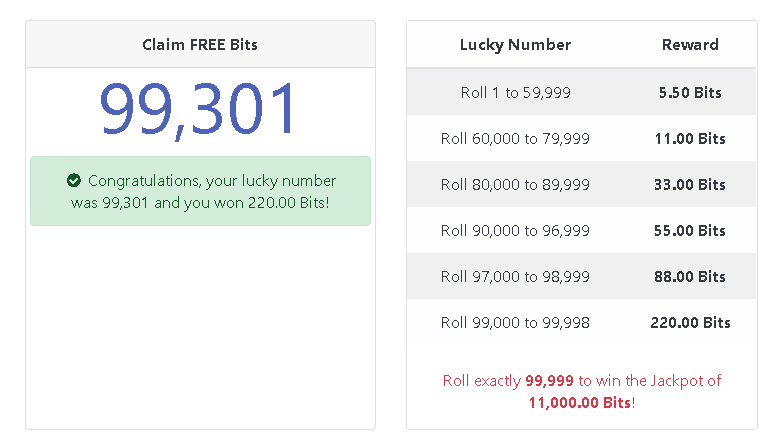Click the Roll 99,000 to 99,998 row
Screen dimensions: 763x448
click(515, 323)
